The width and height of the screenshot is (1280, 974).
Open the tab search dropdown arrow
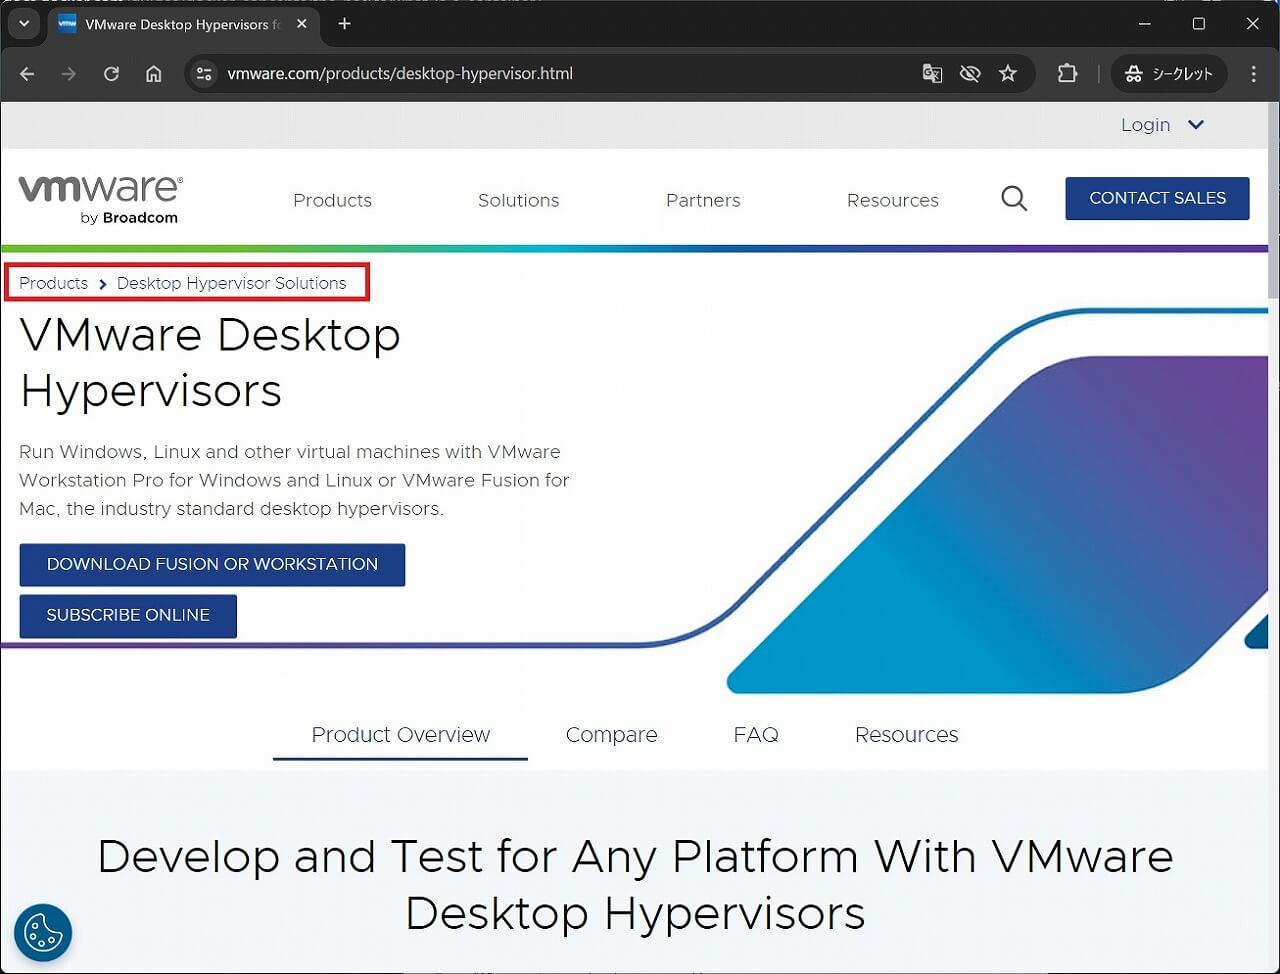pyautogui.click(x=24, y=23)
